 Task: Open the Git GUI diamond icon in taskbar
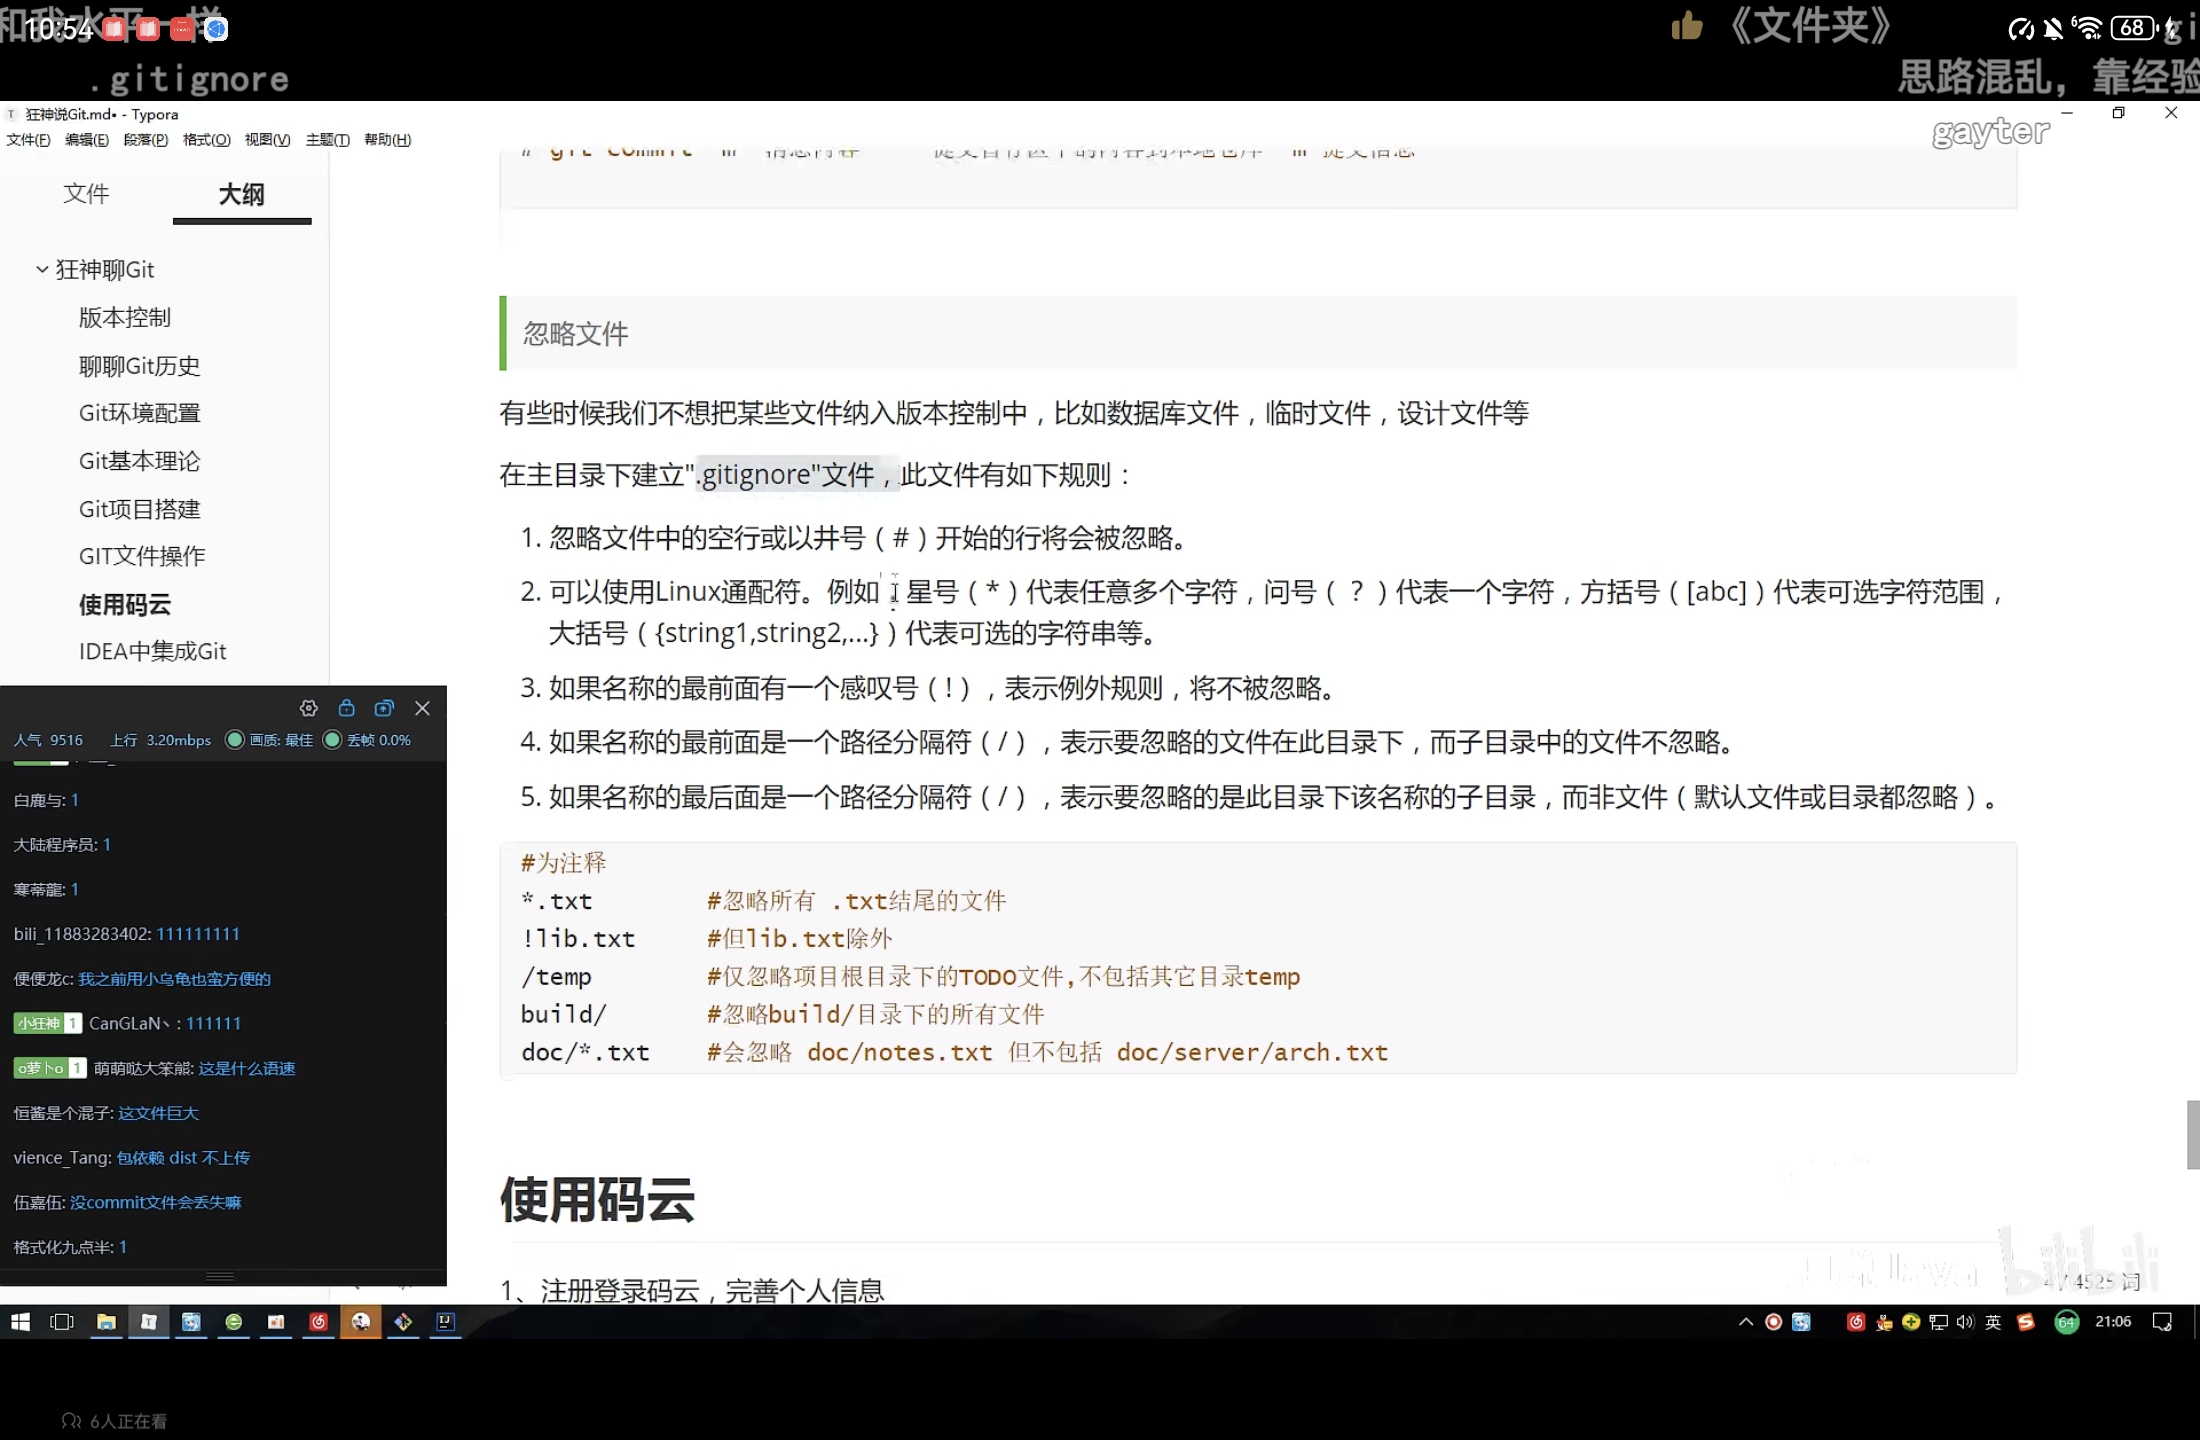[403, 1322]
